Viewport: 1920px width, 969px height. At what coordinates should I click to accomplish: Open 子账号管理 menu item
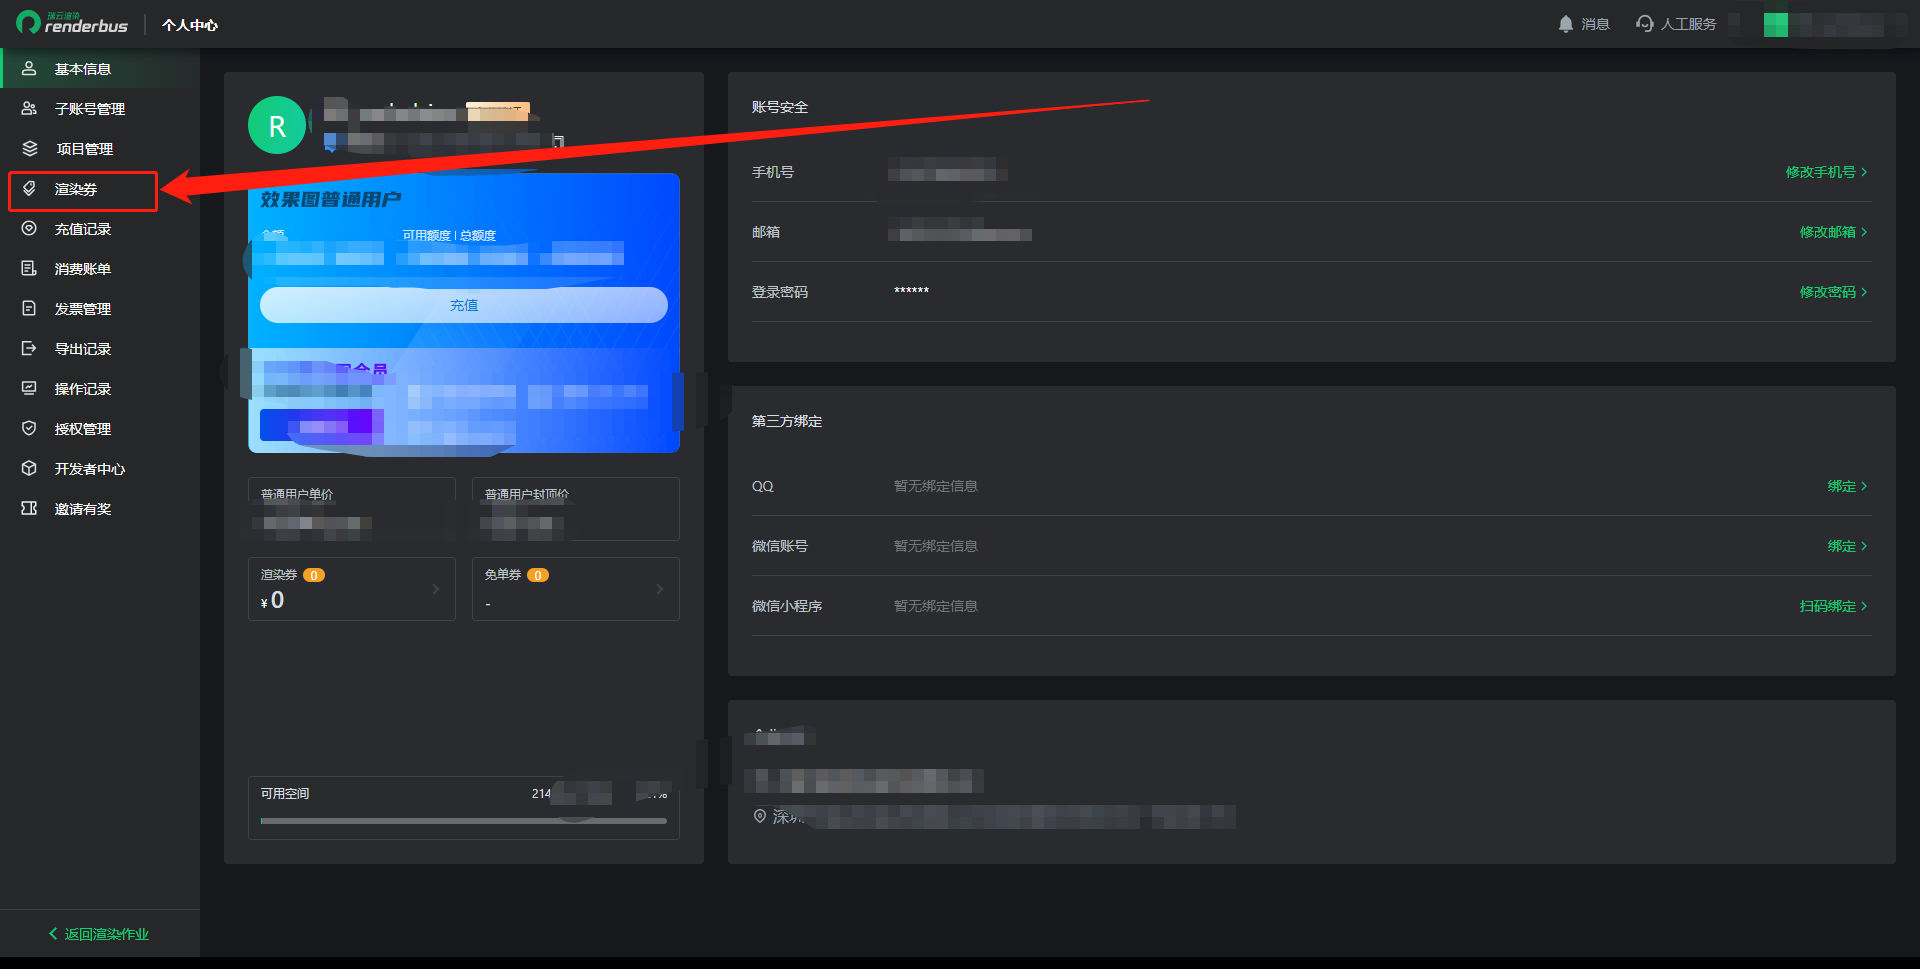tap(100, 108)
